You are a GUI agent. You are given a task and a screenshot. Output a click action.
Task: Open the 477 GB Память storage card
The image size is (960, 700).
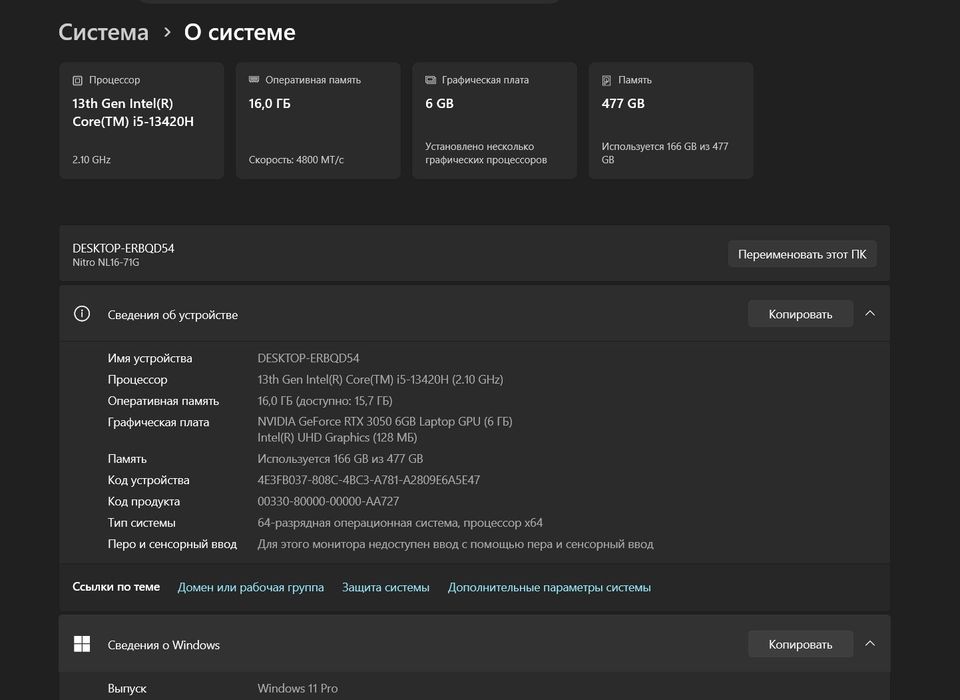[671, 121]
